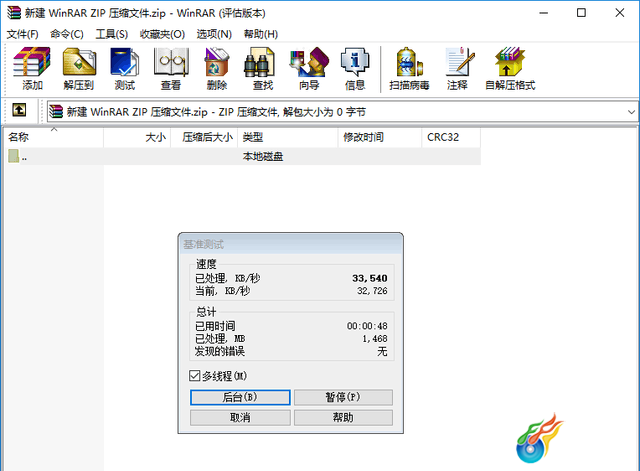Toggle the 多线程(M) checkbox
Image resolution: width=640 pixels, height=471 pixels.
195,375
